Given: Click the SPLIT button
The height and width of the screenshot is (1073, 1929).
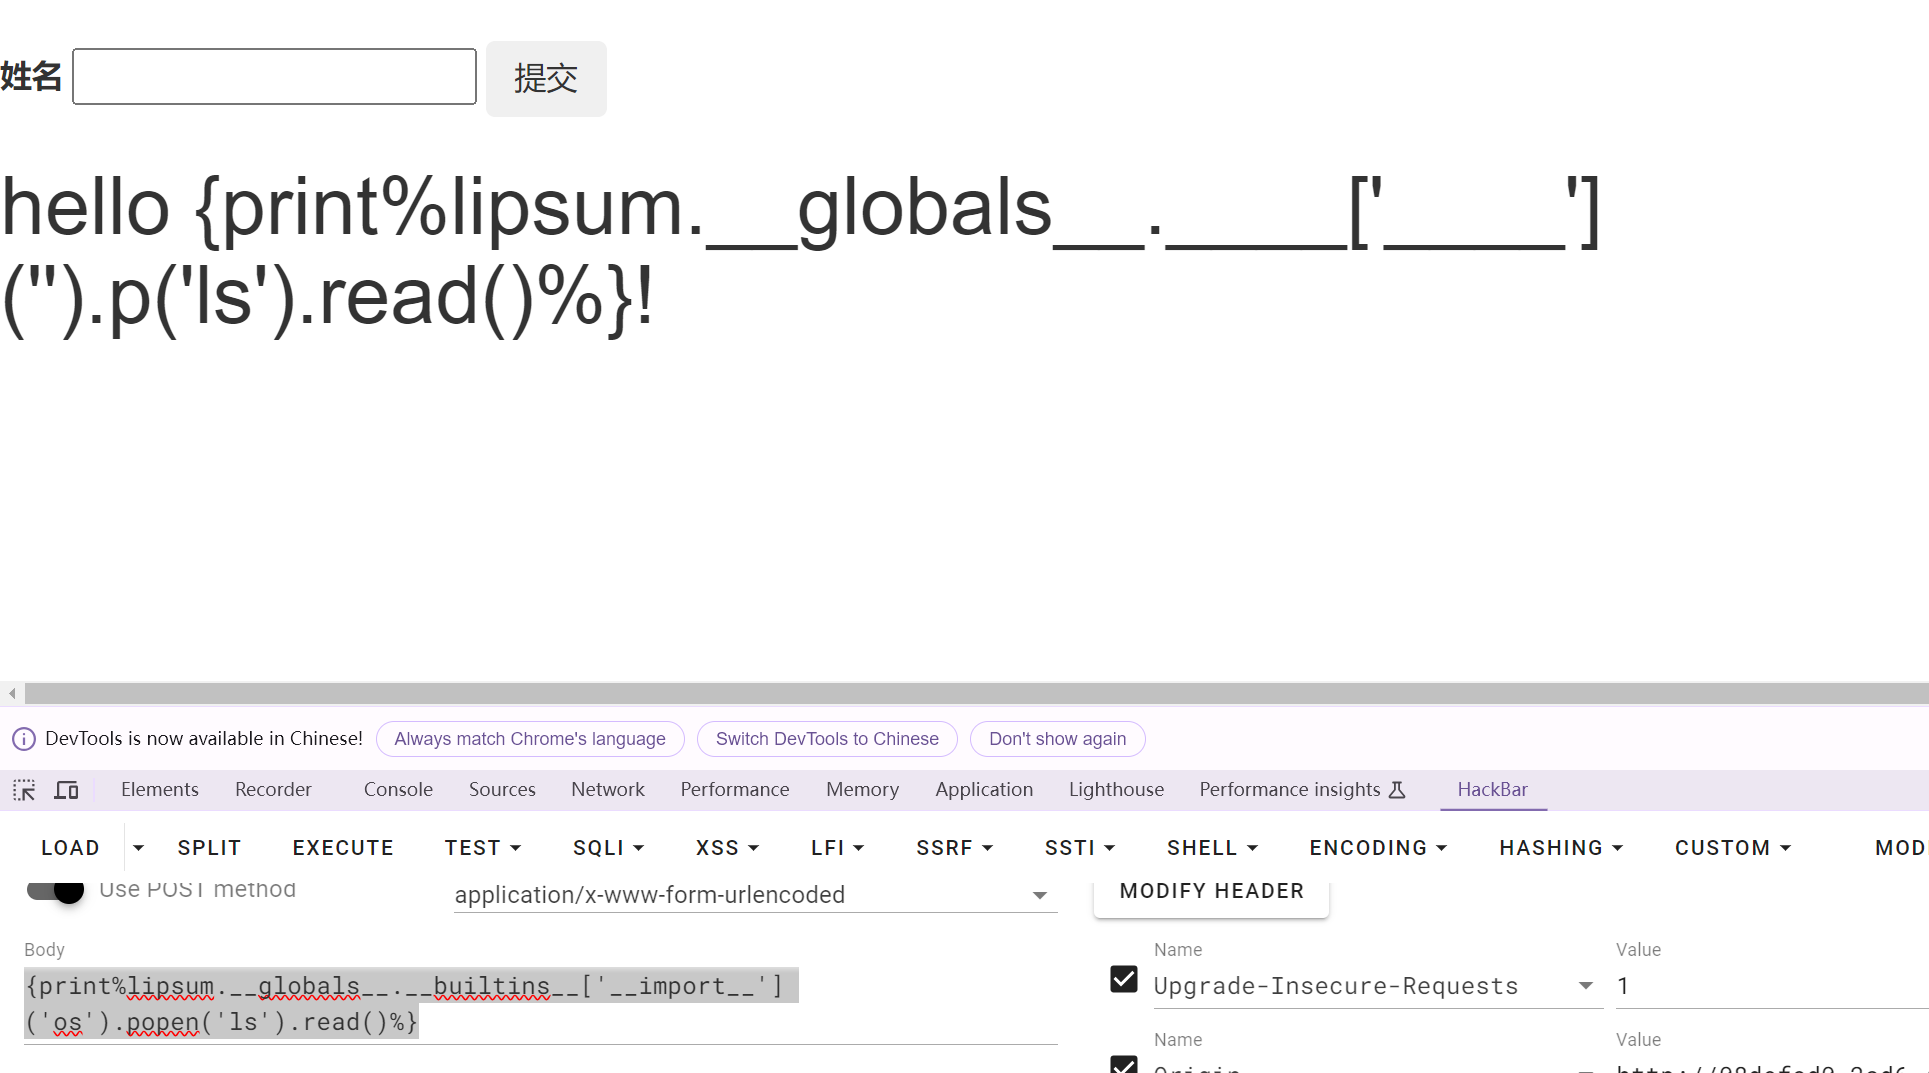Looking at the screenshot, I should click(x=209, y=848).
